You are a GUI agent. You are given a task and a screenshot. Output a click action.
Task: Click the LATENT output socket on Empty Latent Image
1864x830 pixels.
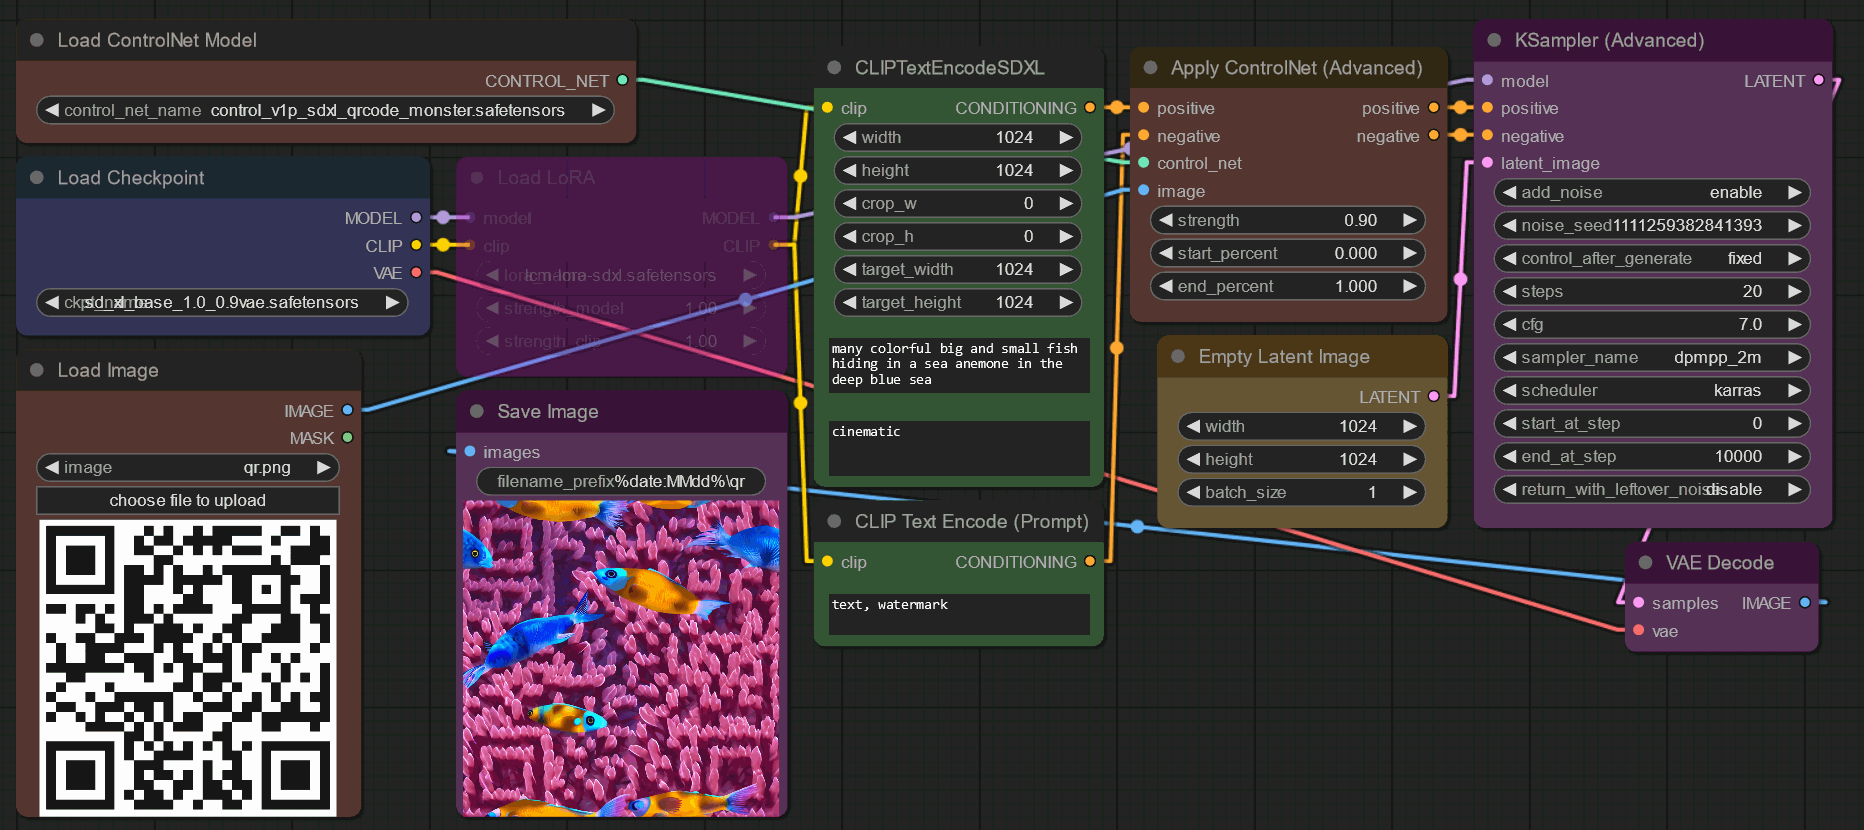(1434, 396)
